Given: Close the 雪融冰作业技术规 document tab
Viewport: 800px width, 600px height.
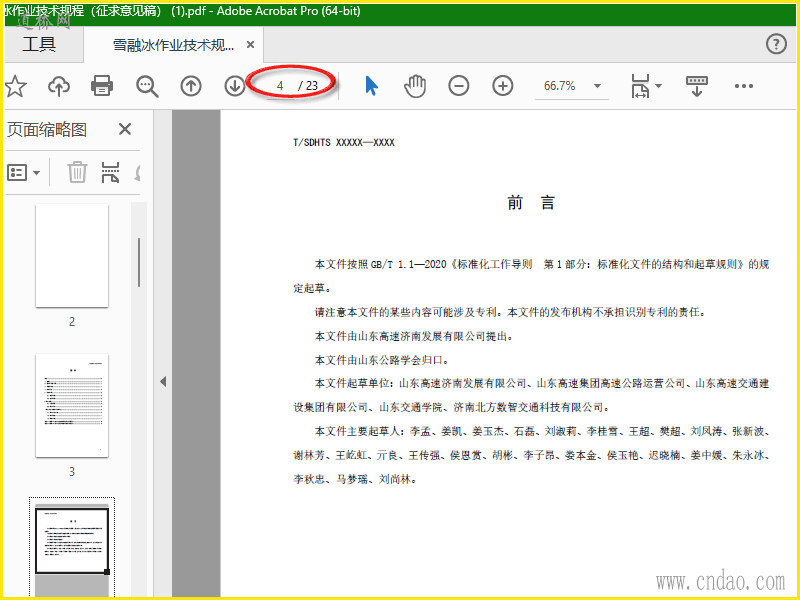Looking at the screenshot, I should pyautogui.click(x=250, y=45).
